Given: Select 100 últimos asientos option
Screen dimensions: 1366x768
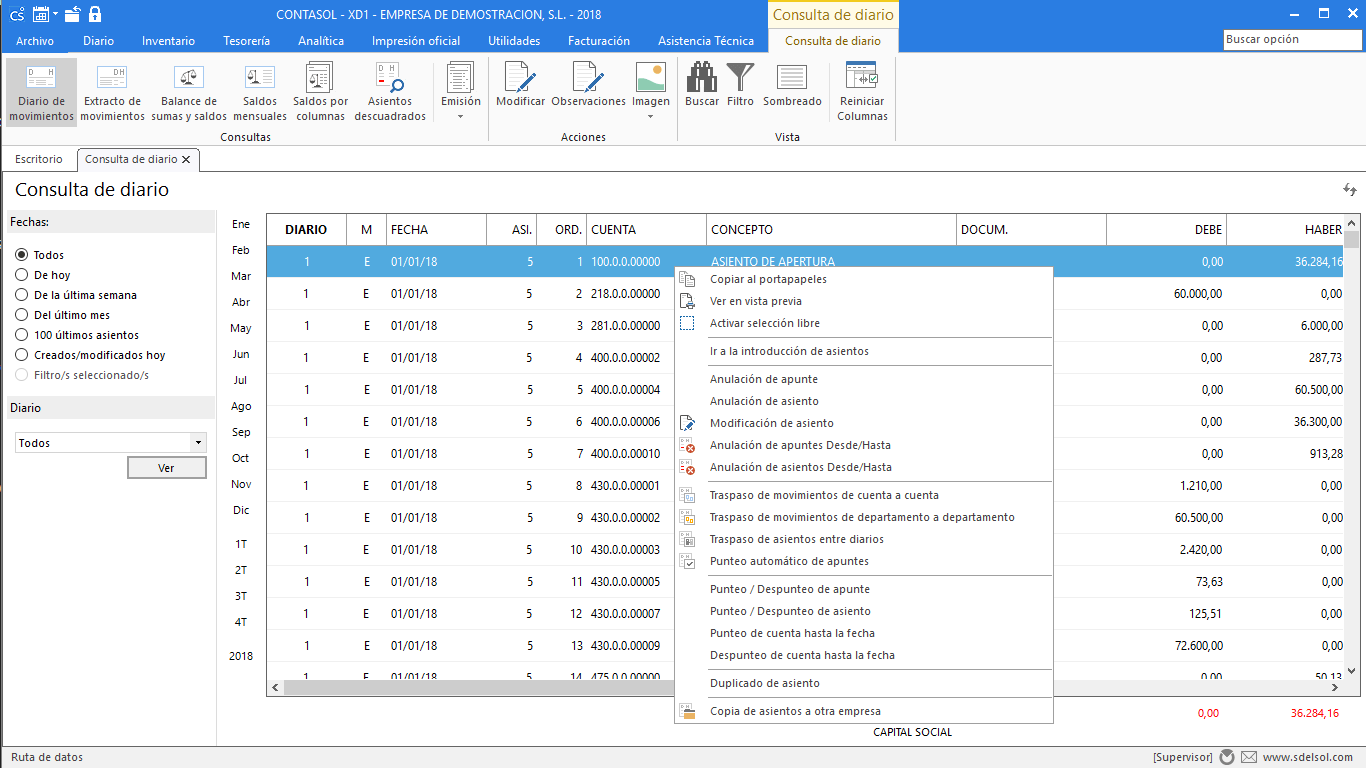Looking at the screenshot, I should click(x=77, y=335).
